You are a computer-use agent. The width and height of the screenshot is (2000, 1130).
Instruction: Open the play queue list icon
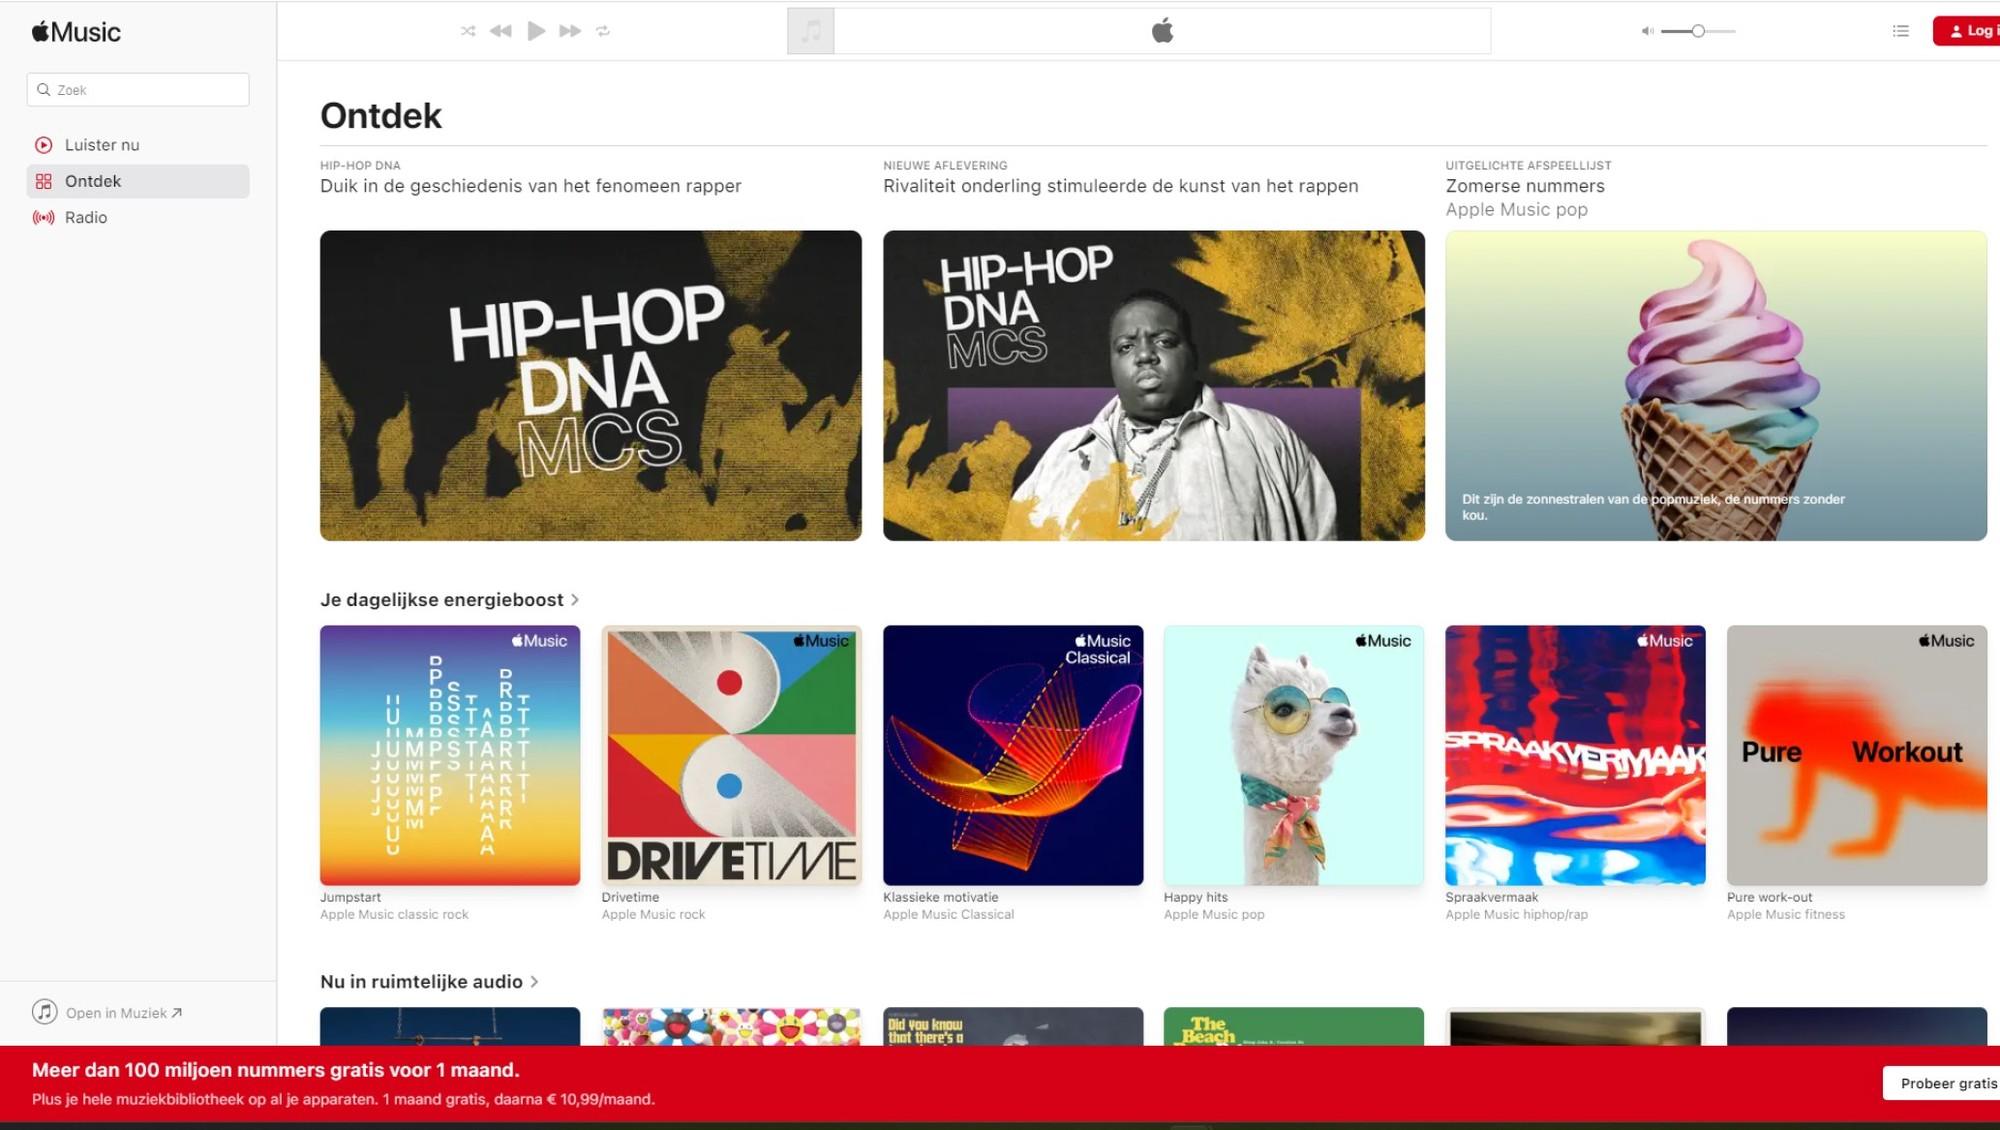click(1901, 31)
